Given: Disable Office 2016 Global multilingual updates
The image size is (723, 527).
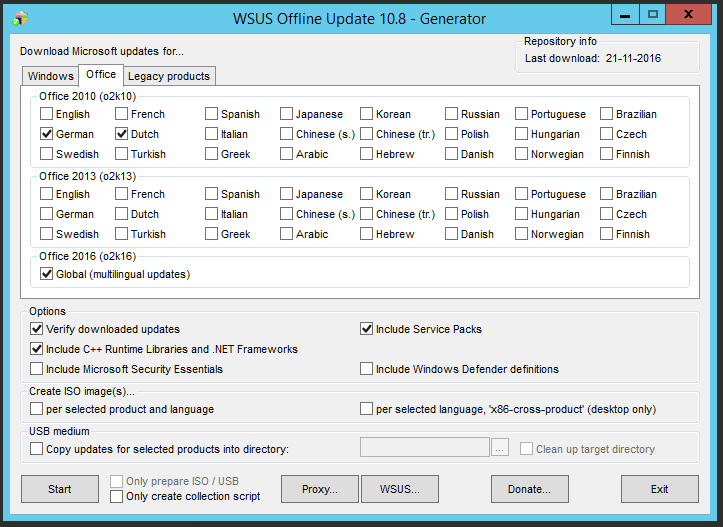Looking at the screenshot, I should click(47, 274).
